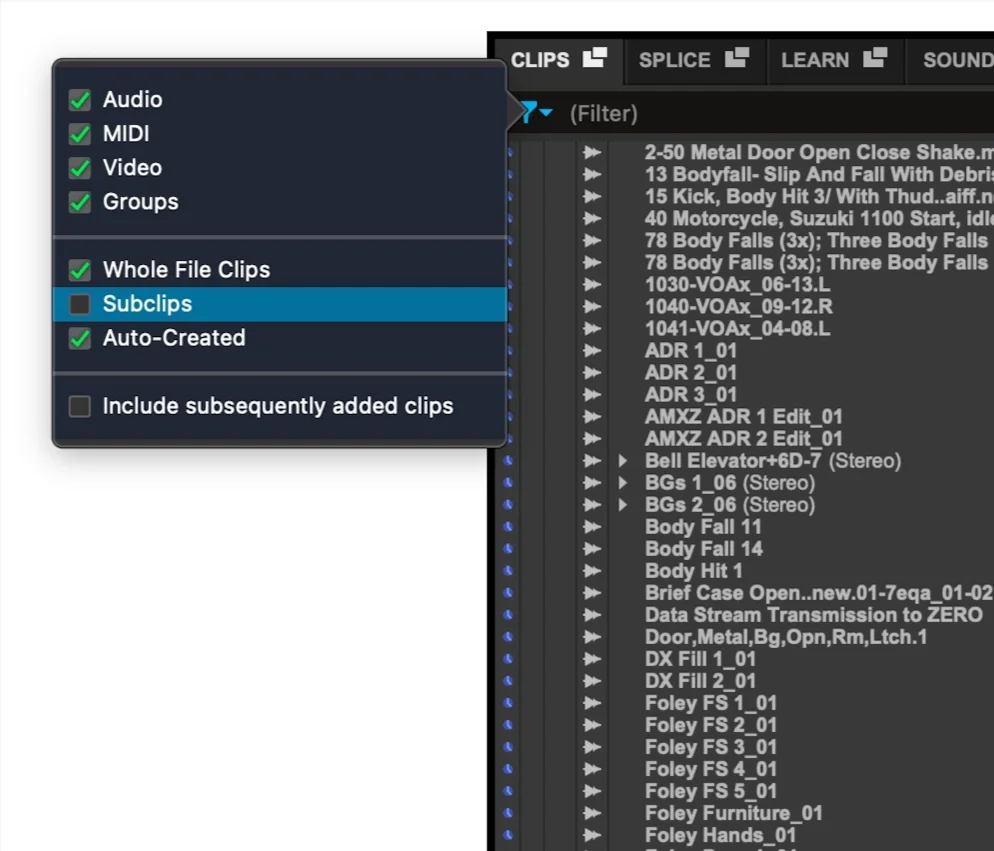Image resolution: width=994 pixels, height=851 pixels.
Task: Click the blue marker beside Body Fall 11
Action: tap(508, 526)
